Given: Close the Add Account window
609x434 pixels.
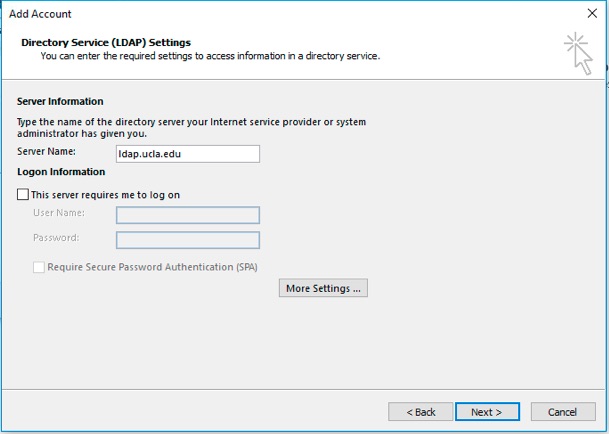Looking at the screenshot, I should click(592, 14).
